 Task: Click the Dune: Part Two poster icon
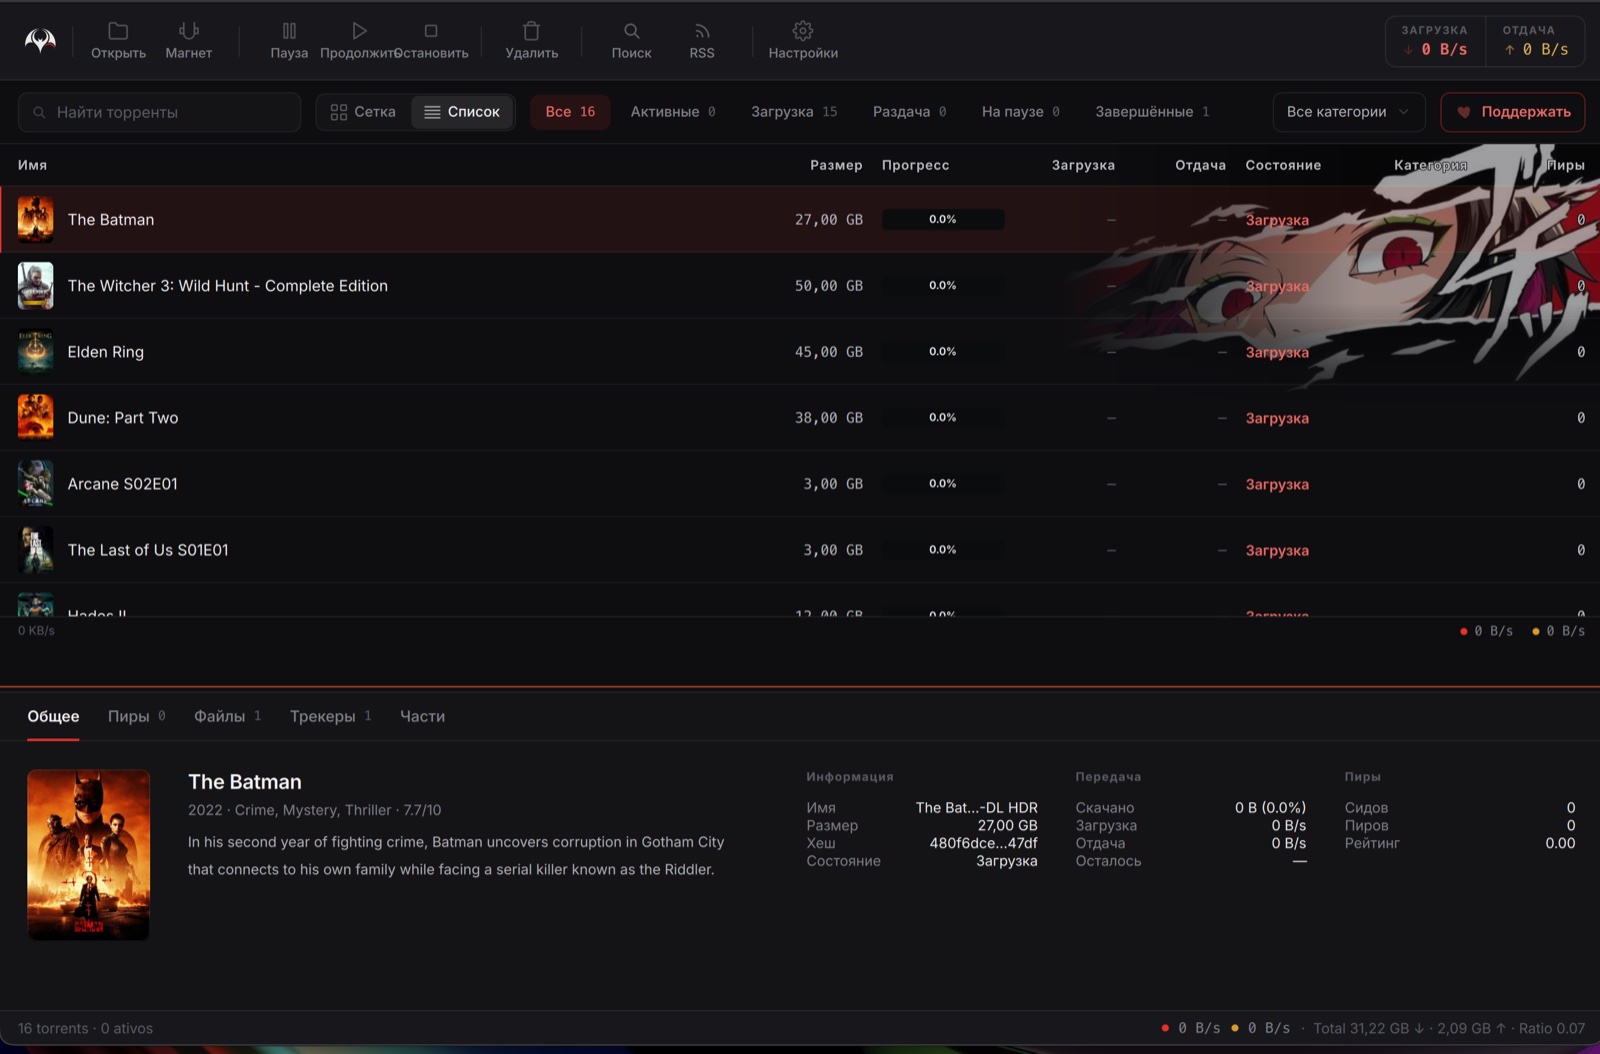tap(35, 417)
